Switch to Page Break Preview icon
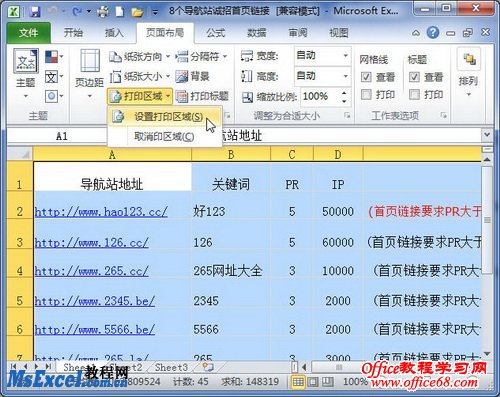The image size is (500, 397). (x=327, y=382)
